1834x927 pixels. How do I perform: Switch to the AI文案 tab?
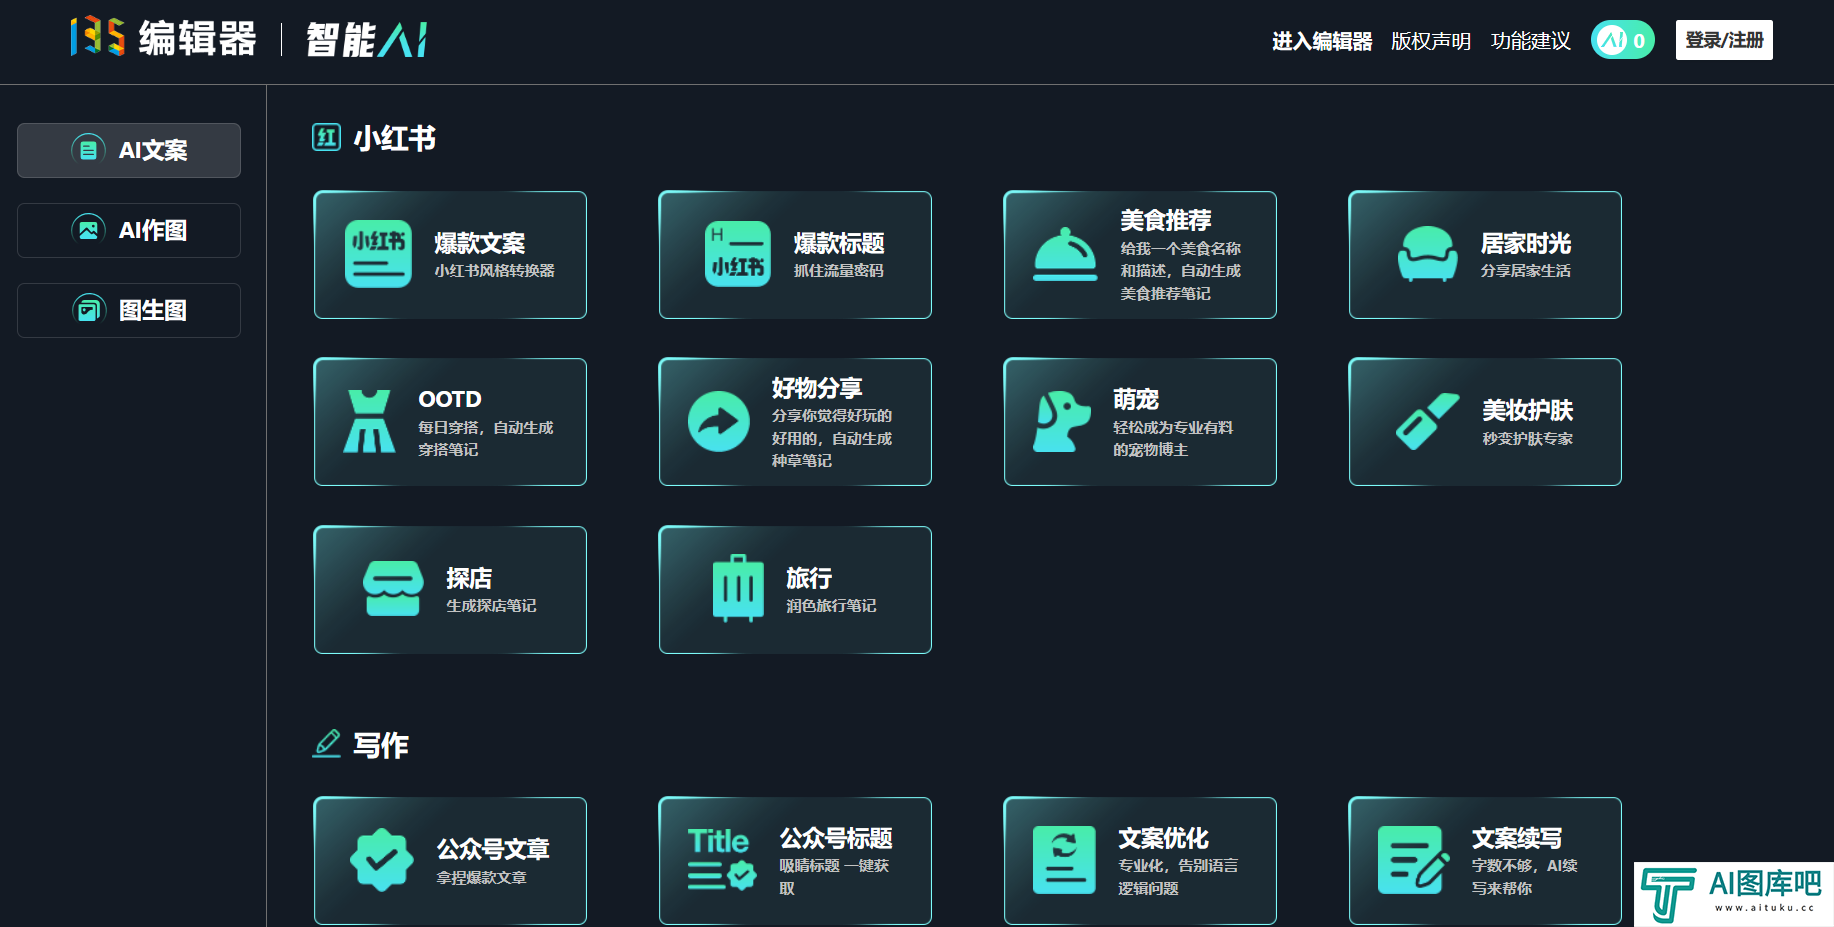click(129, 150)
